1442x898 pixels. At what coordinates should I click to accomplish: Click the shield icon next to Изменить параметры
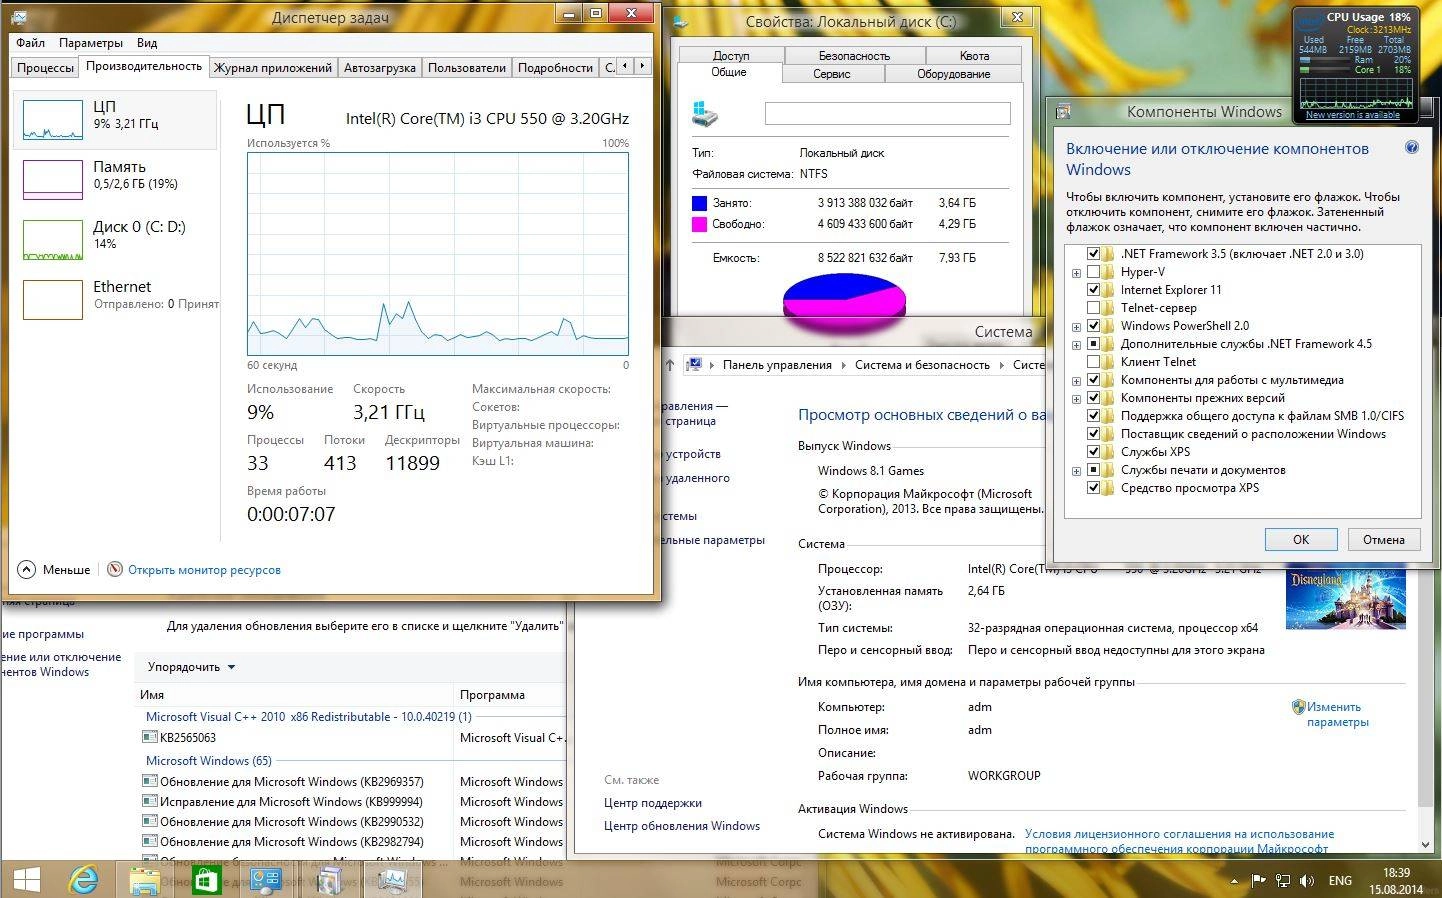(x=1298, y=707)
